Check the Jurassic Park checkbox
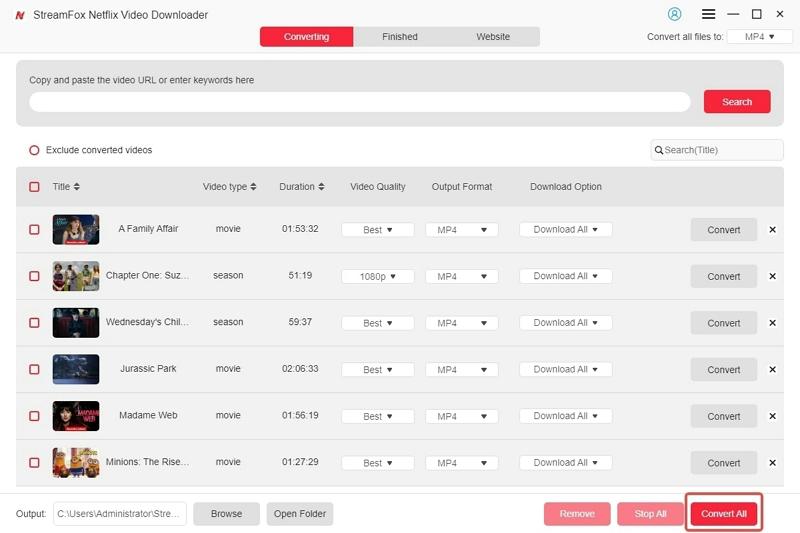800x533 pixels. [34, 369]
